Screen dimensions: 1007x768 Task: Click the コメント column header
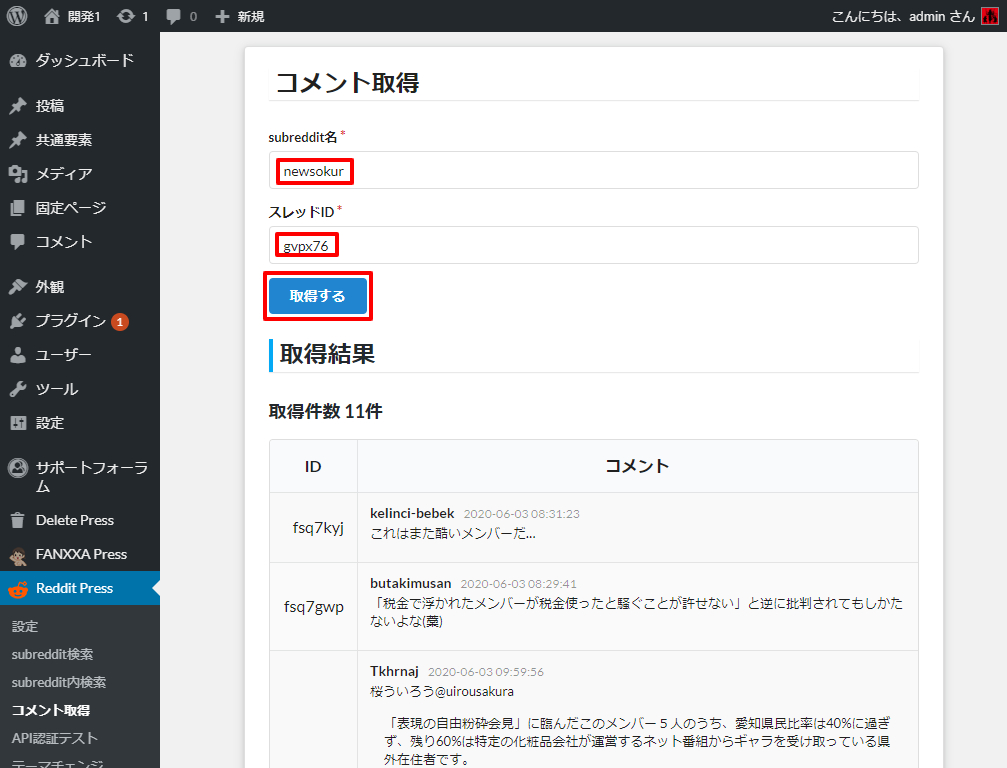(637, 466)
